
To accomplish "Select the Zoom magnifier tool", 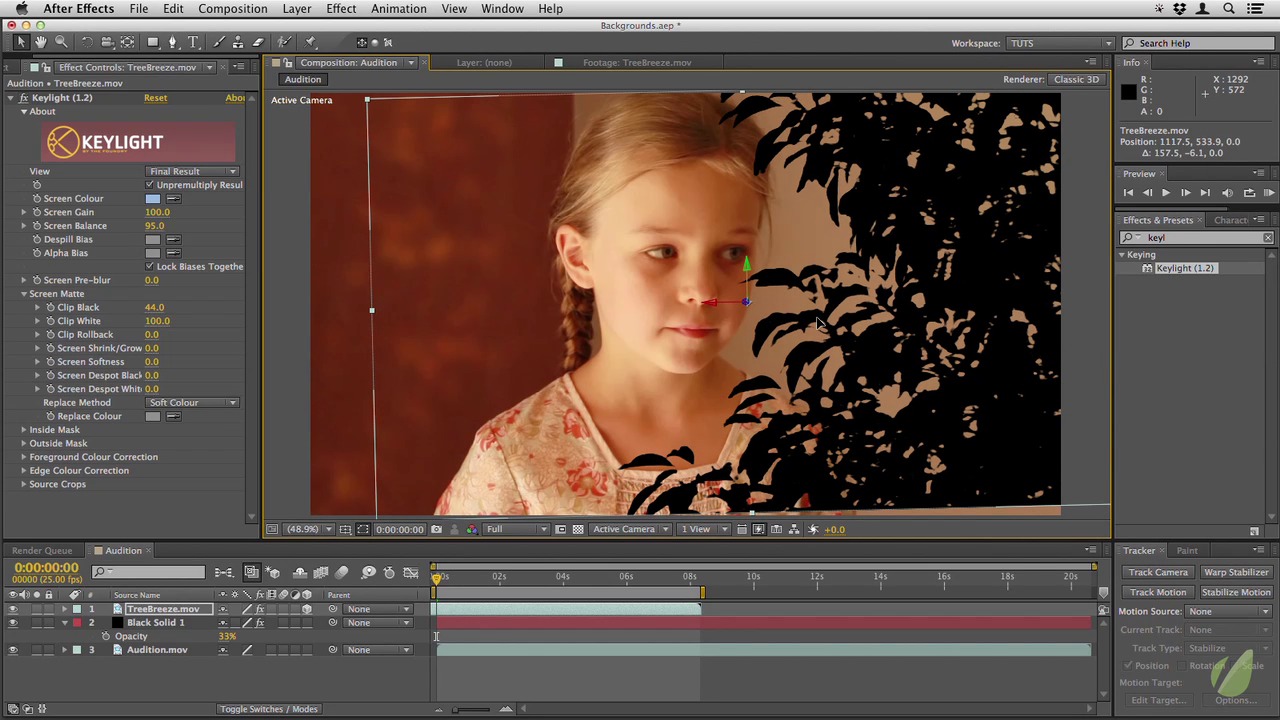I will coord(61,42).
